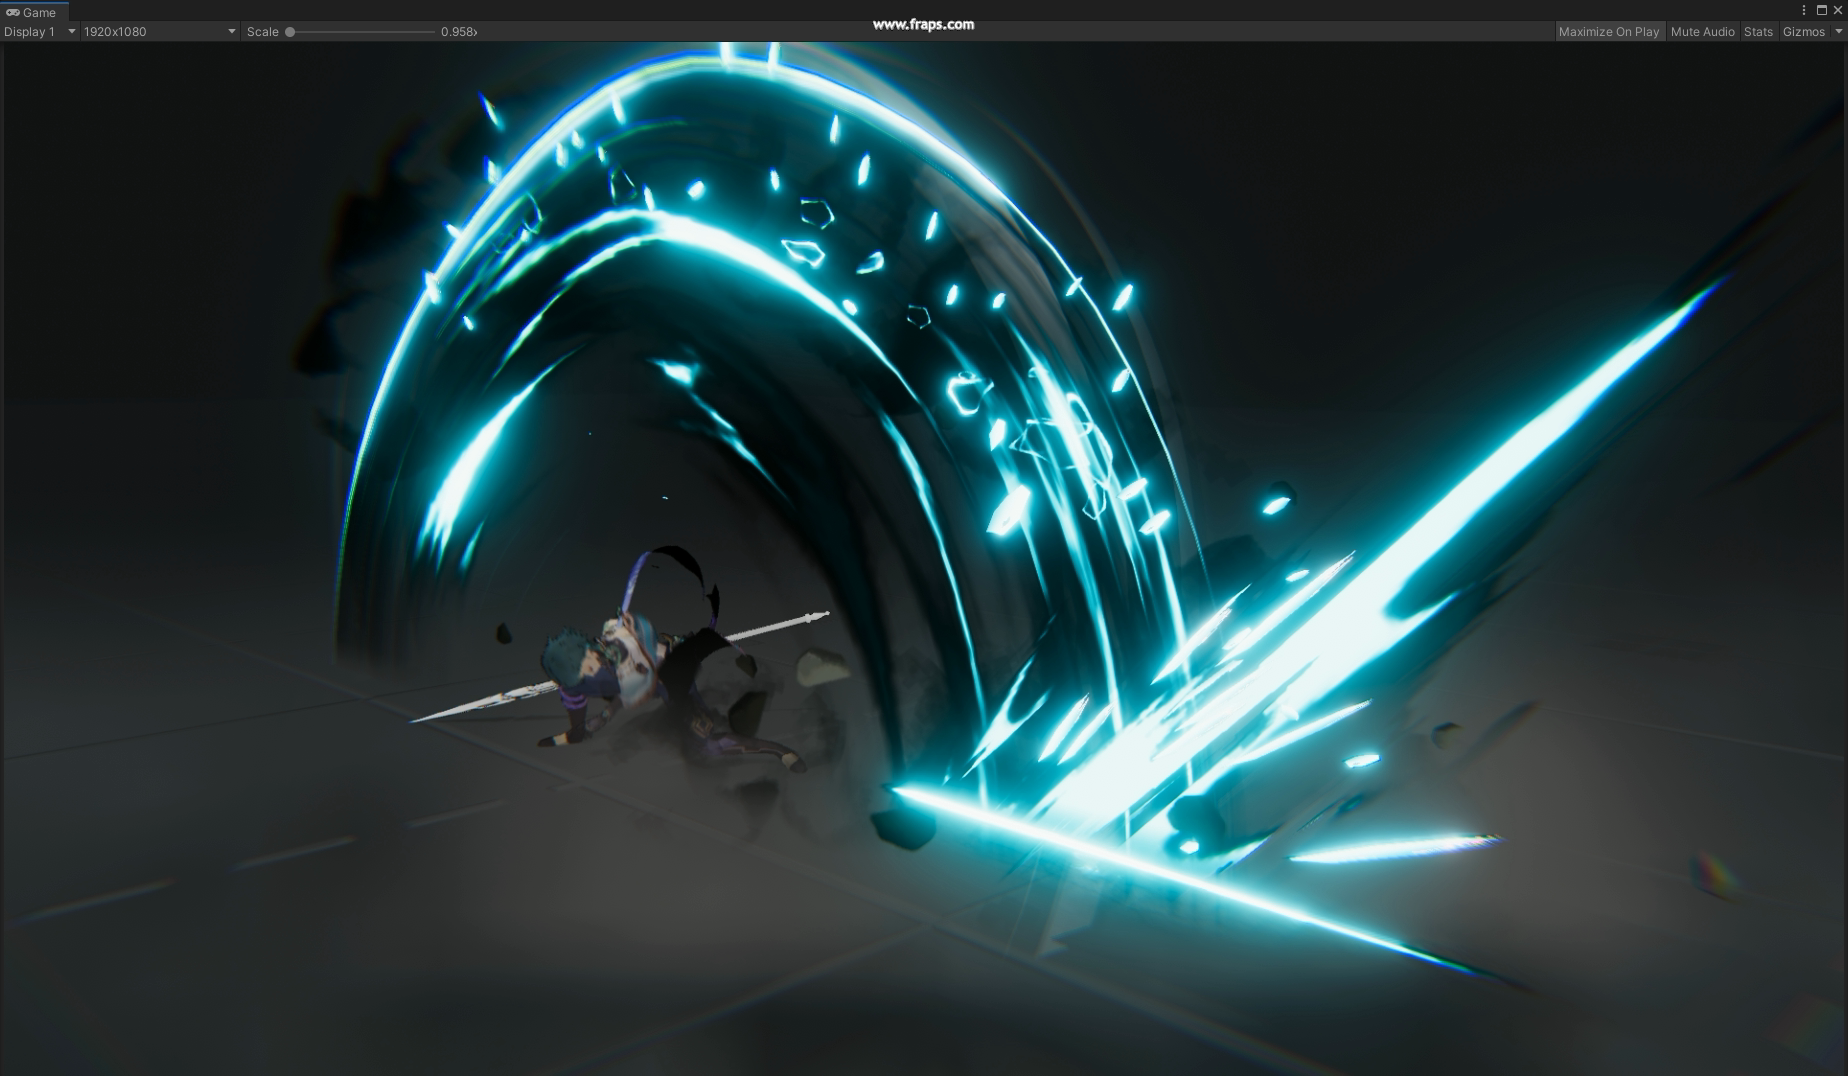The height and width of the screenshot is (1076, 1848).
Task: Click the far right end of Scale track
Action: pos(433,32)
